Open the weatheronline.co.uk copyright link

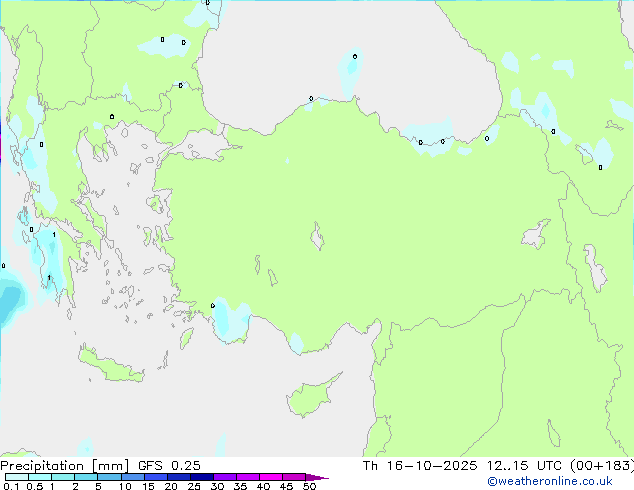[x=549, y=481]
